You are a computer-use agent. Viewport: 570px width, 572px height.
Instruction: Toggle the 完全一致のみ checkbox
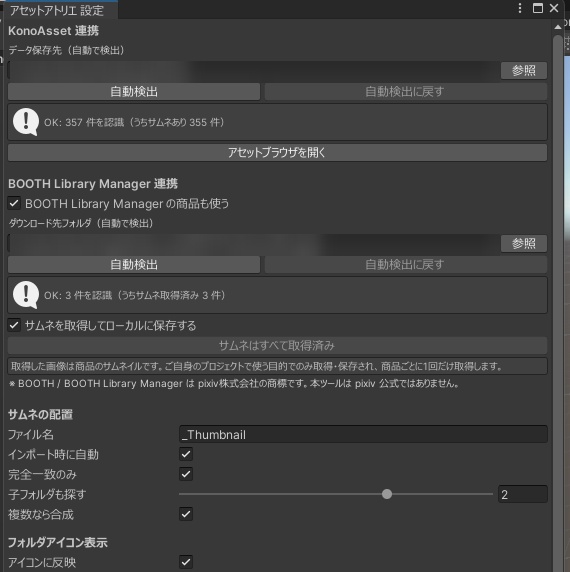tap(186, 474)
